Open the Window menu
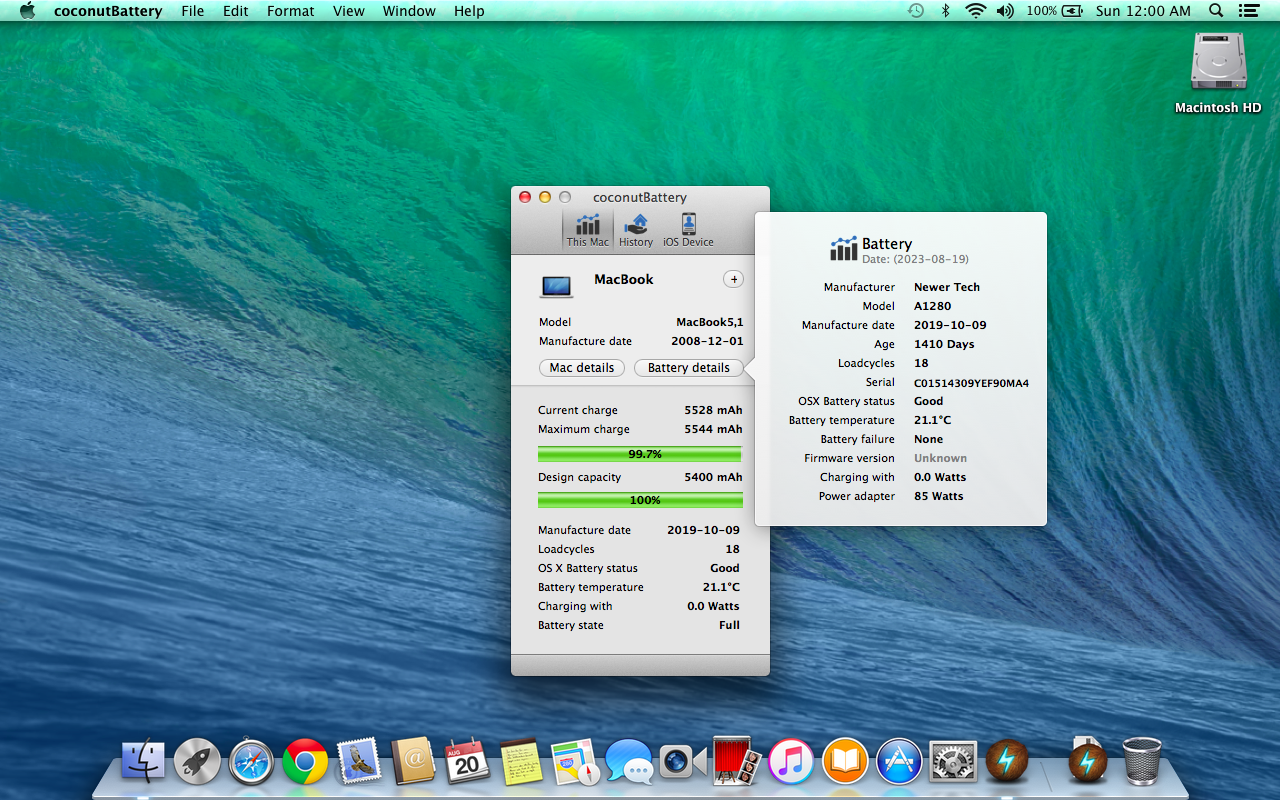Image resolution: width=1280 pixels, height=800 pixels. (x=409, y=11)
